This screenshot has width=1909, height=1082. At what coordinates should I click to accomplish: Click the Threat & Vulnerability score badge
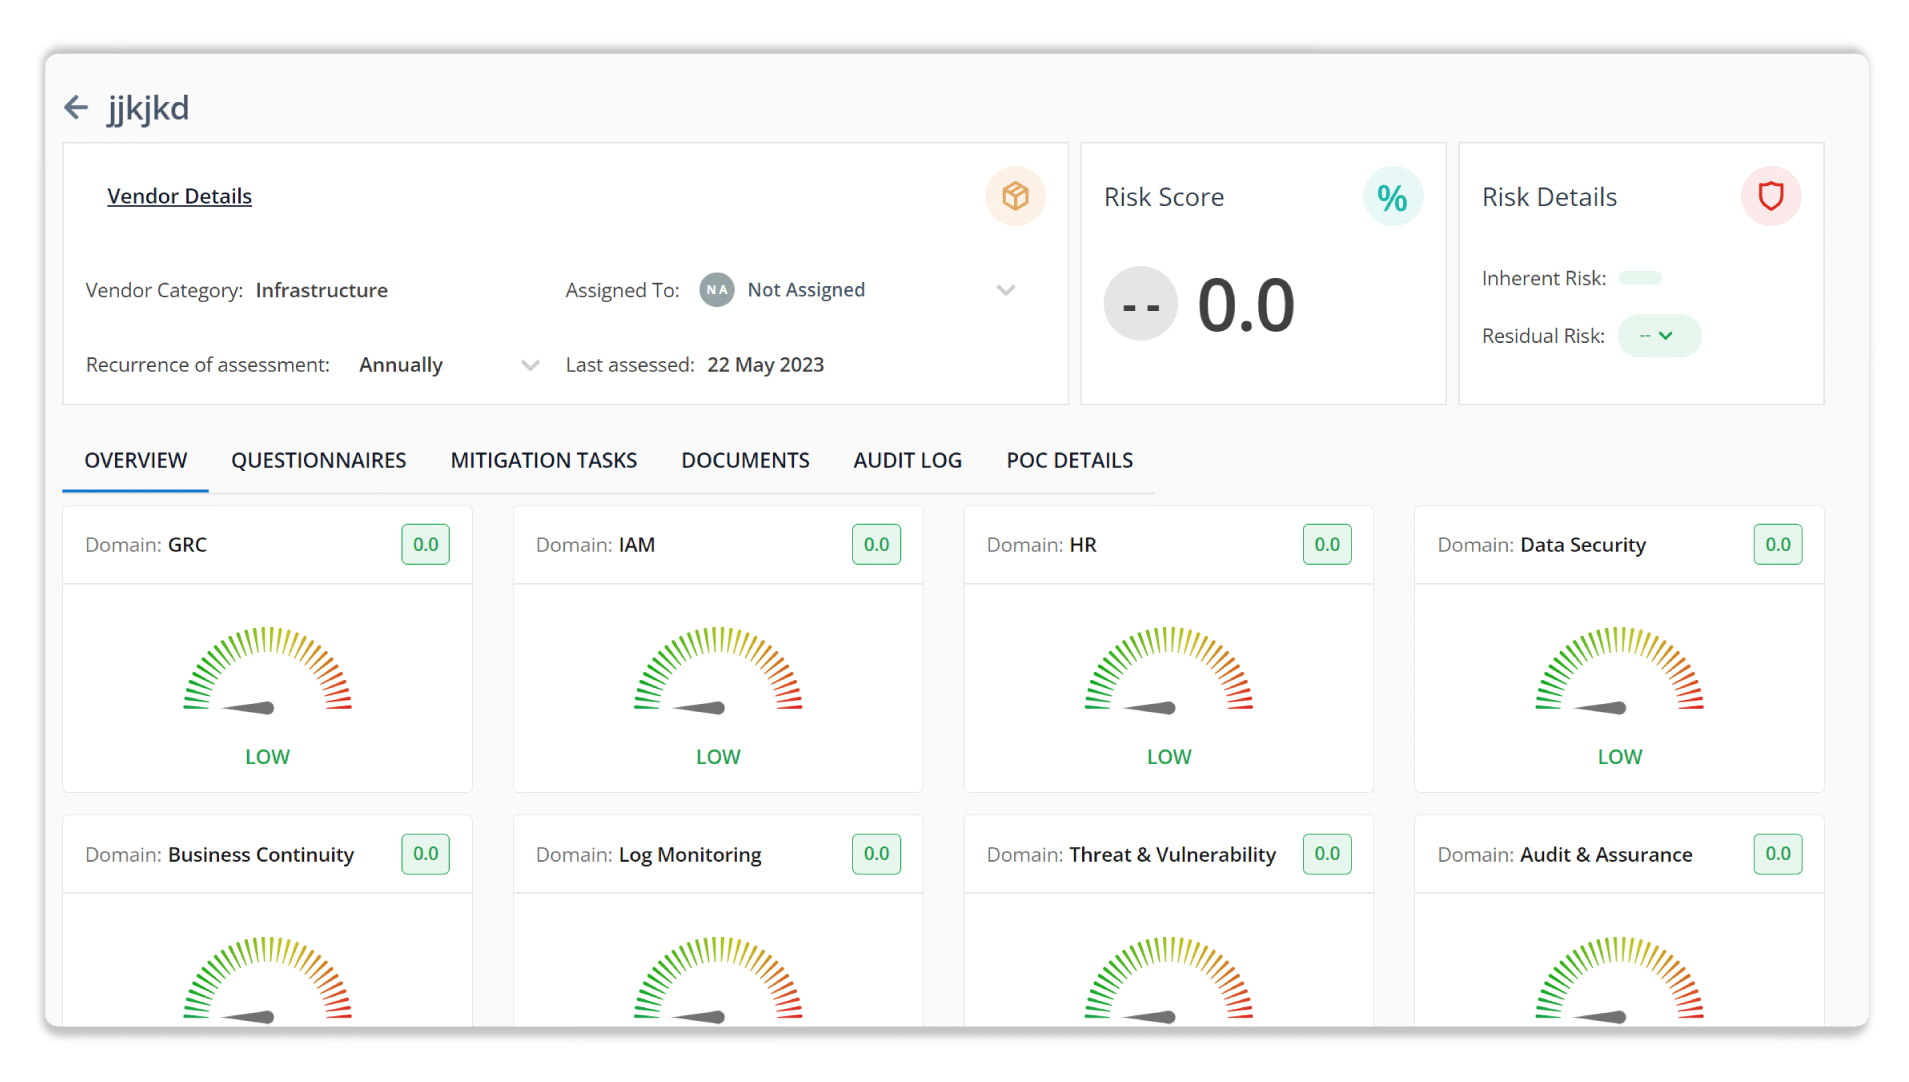1327,854
